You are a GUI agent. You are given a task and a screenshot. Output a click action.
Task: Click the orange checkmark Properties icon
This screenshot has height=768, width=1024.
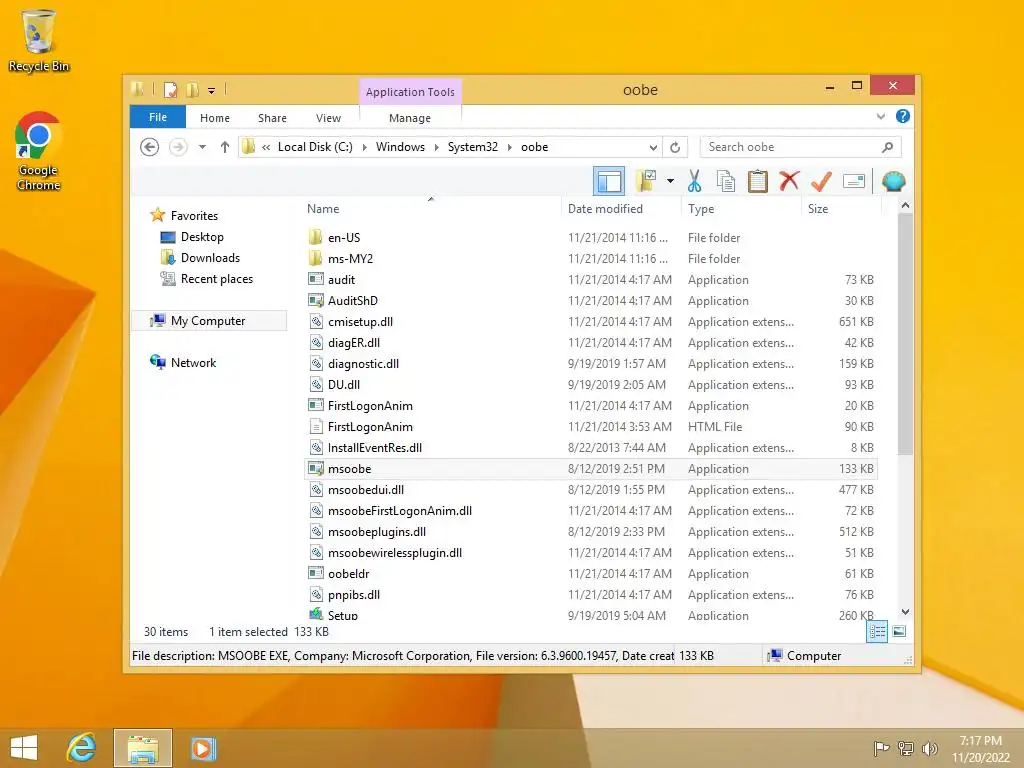click(x=821, y=181)
